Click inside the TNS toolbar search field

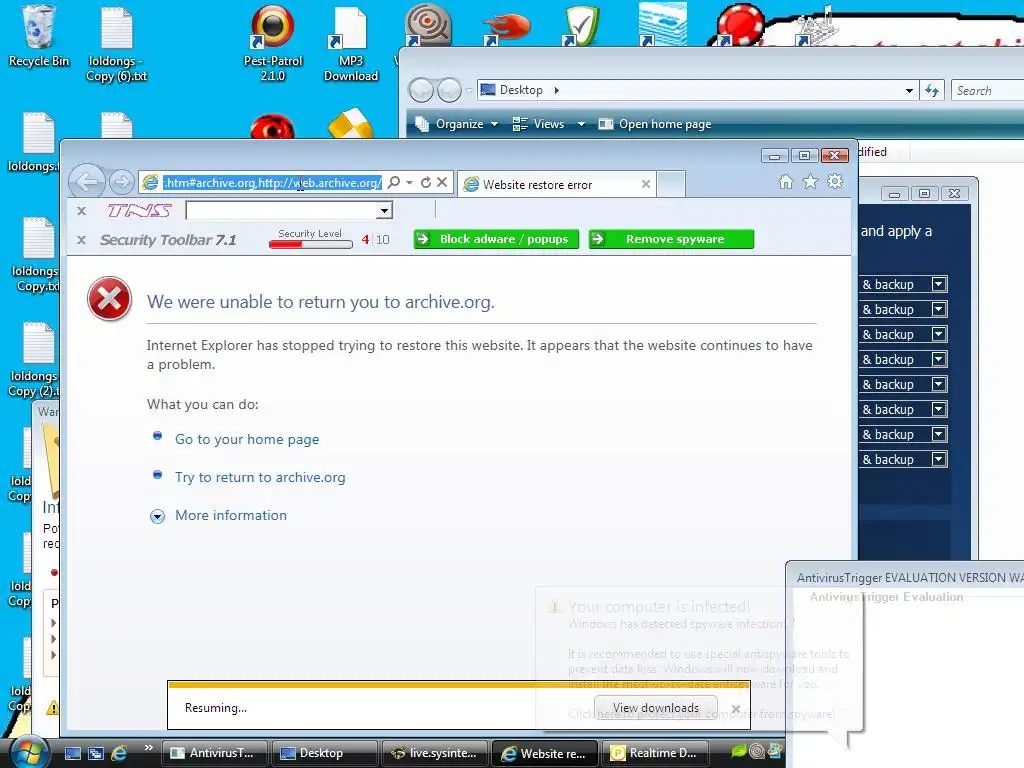(281, 210)
